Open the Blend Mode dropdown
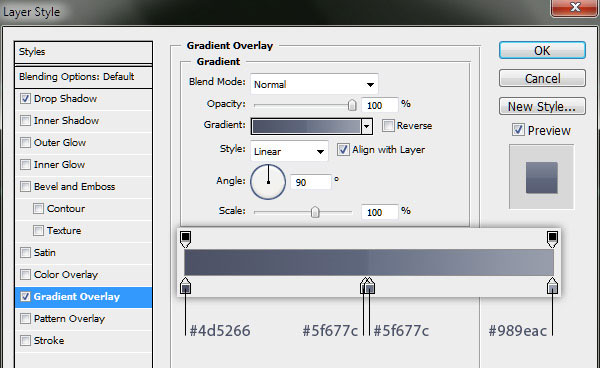 tap(314, 84)
